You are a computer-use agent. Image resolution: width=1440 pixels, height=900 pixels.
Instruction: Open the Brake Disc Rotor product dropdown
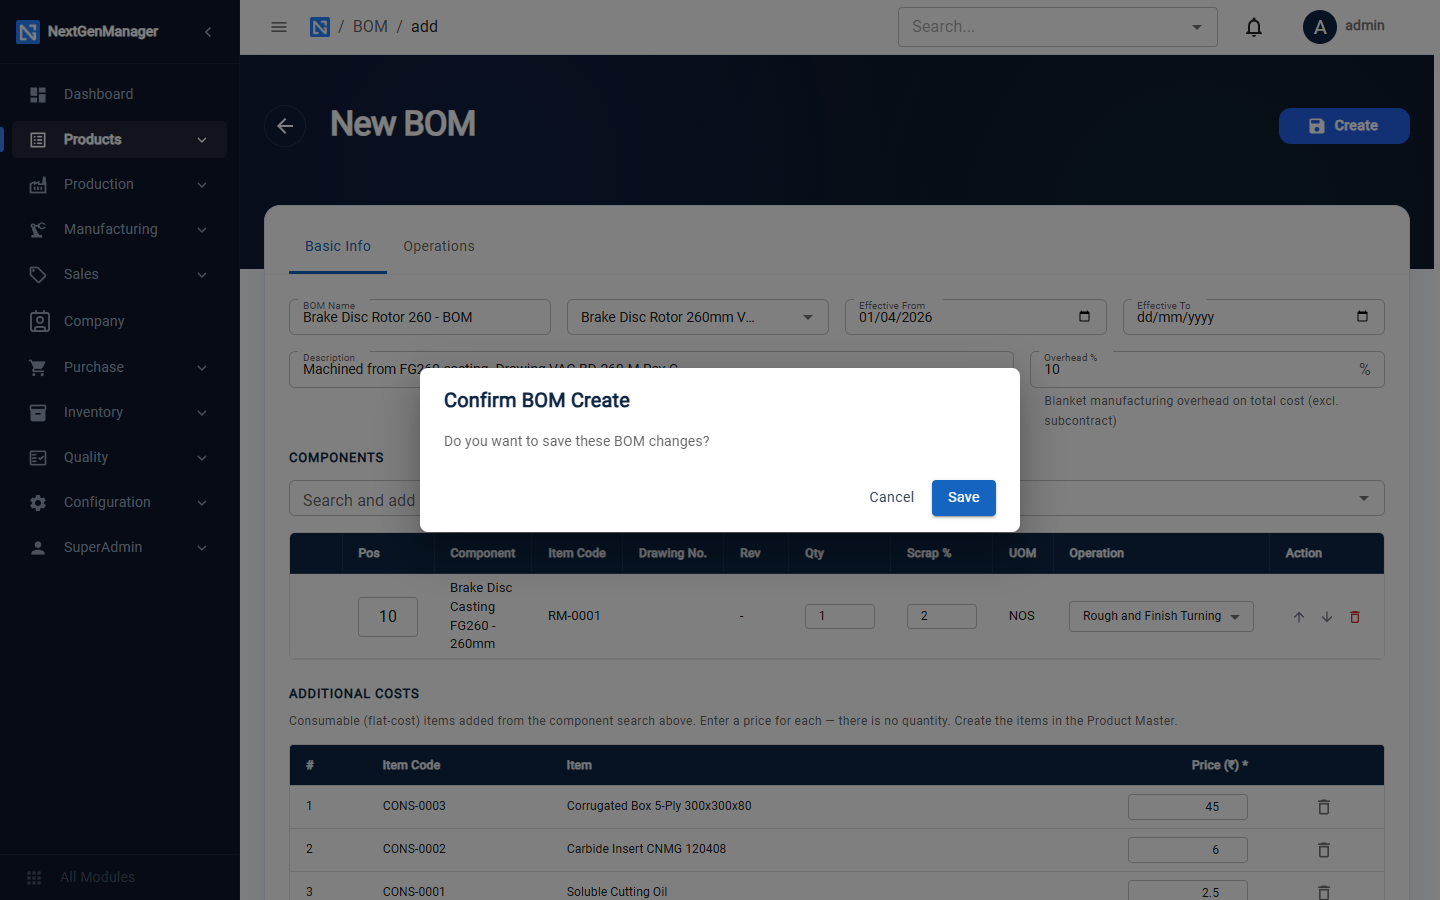click(698, 317)
